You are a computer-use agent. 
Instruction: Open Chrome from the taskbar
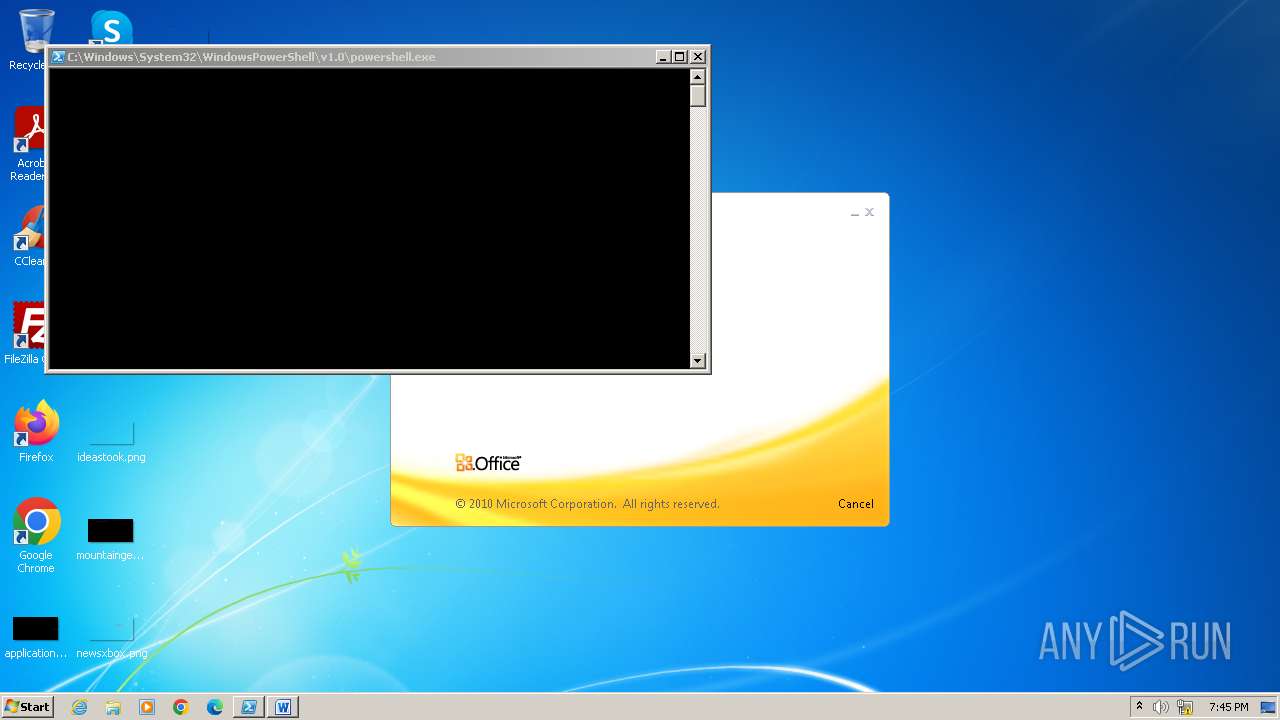click(x=181, y=707)
